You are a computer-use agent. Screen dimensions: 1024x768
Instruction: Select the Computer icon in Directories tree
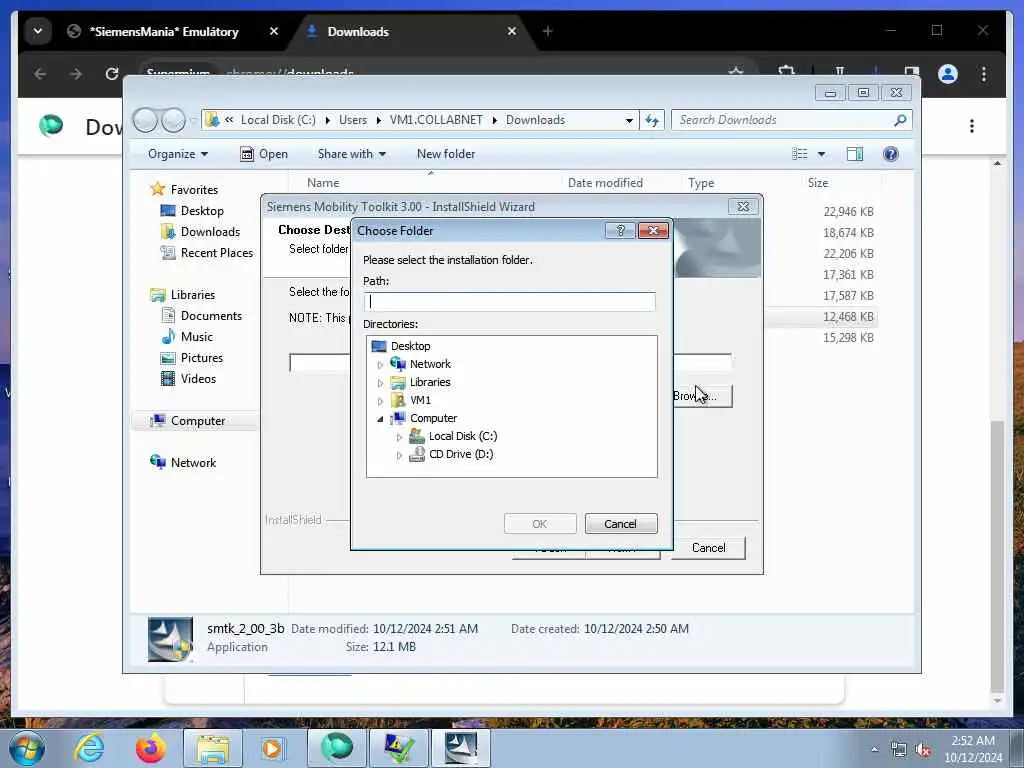click(x=398, y=418)
